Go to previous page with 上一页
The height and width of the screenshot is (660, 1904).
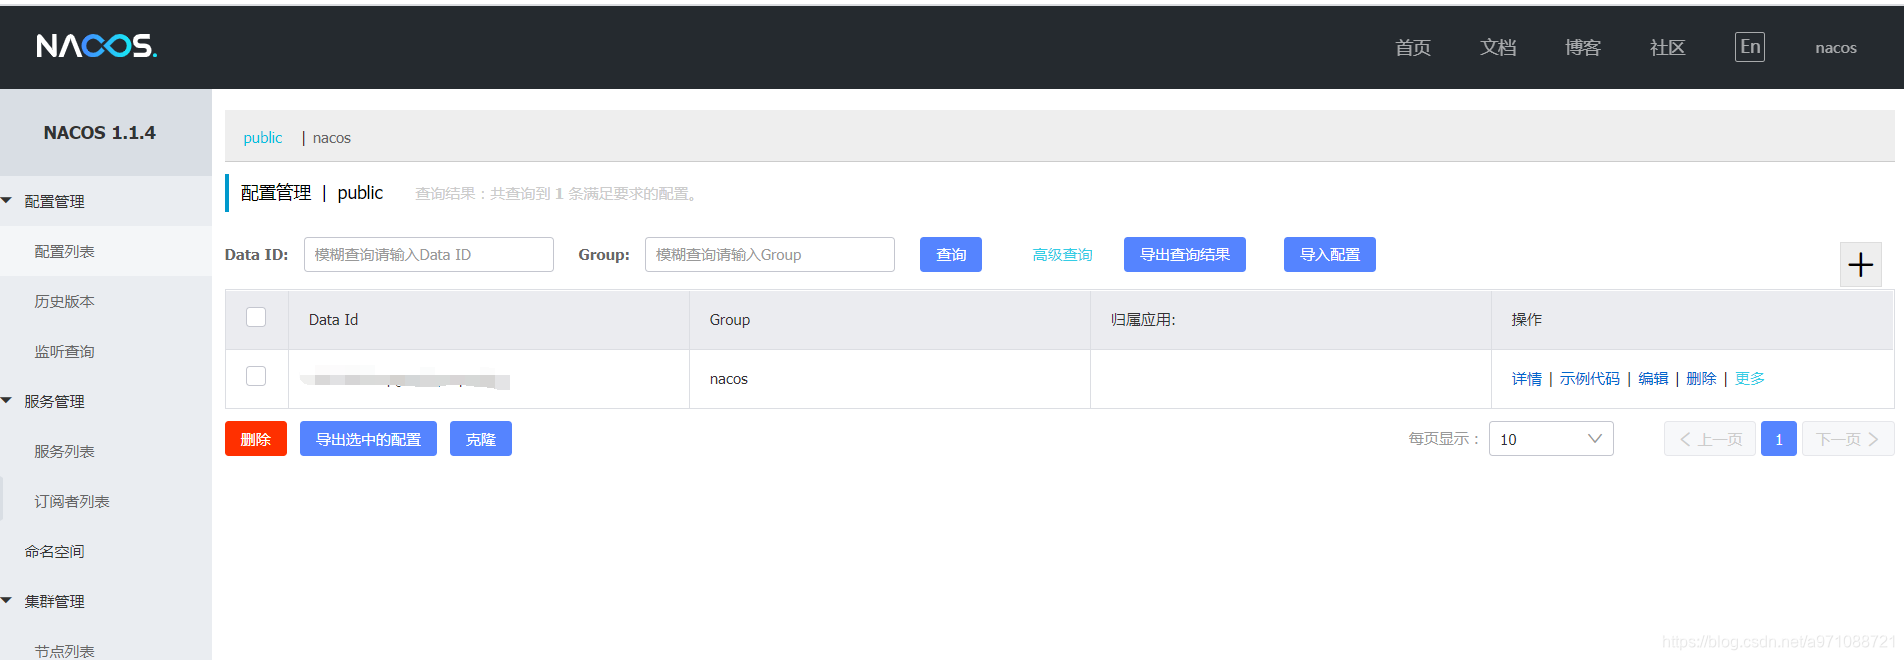point(1709,439)
